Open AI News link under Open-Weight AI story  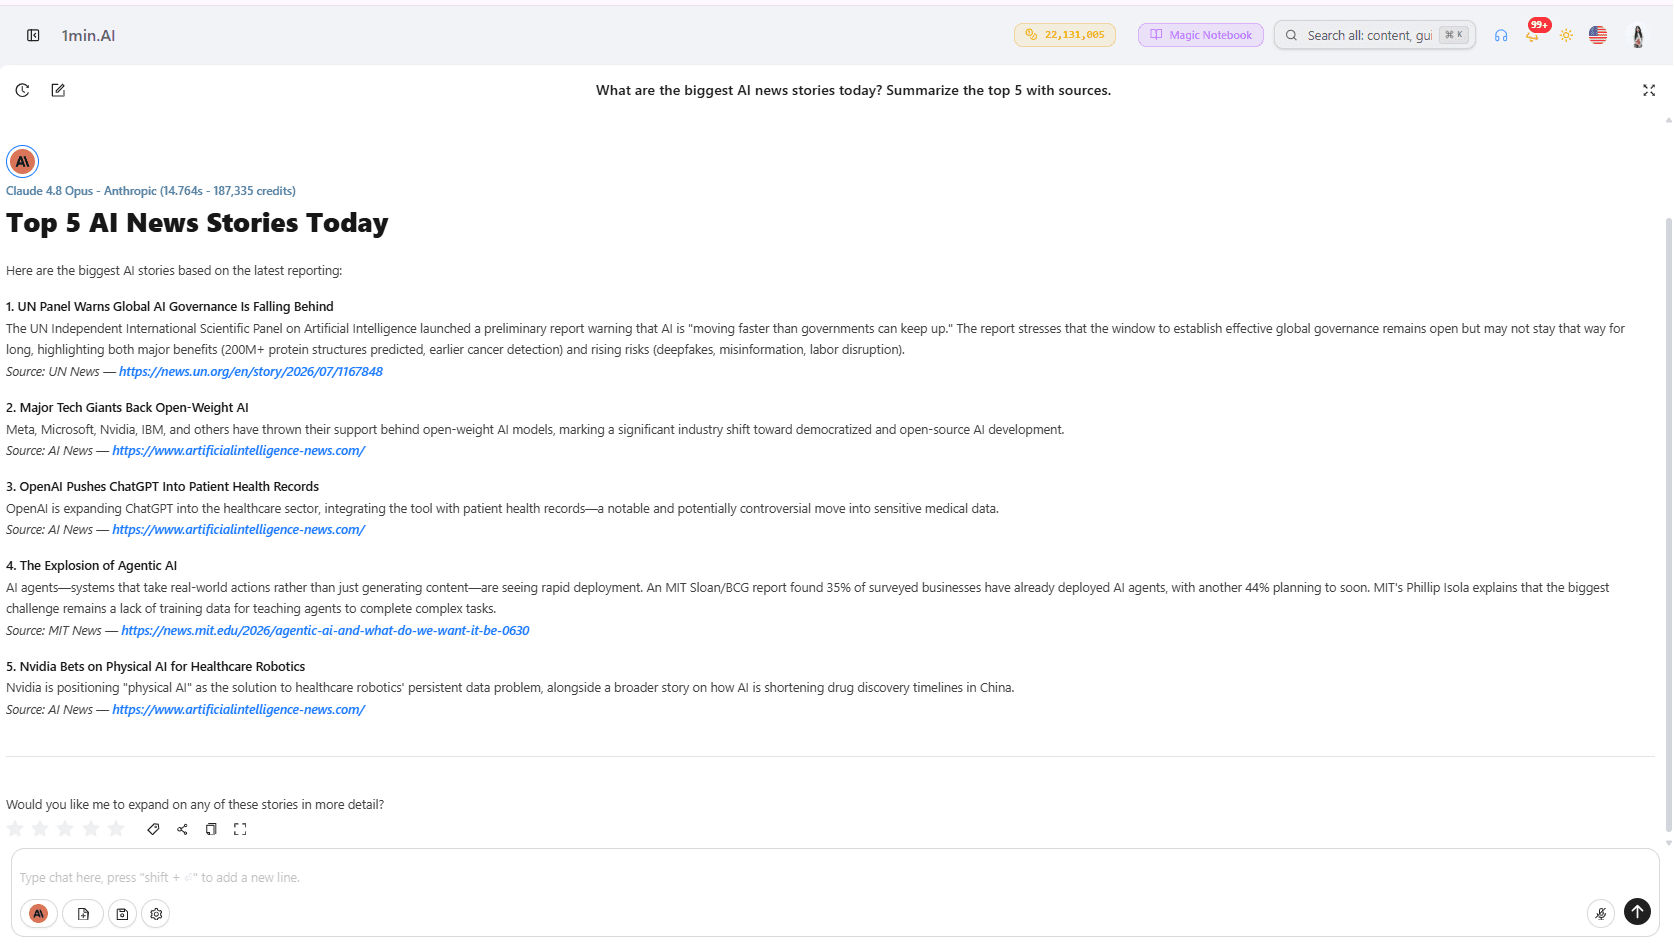click(x=239, y=451)
